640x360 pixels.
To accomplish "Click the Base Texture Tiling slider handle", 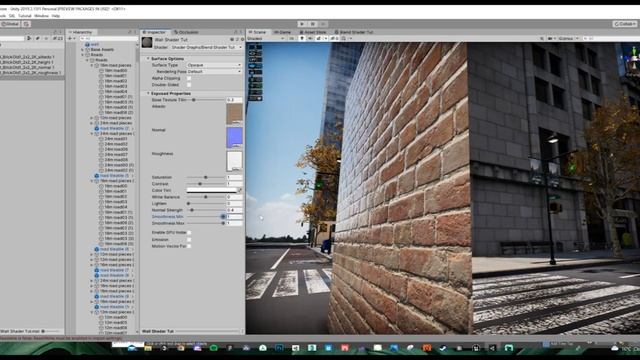I will pos(193,100).
